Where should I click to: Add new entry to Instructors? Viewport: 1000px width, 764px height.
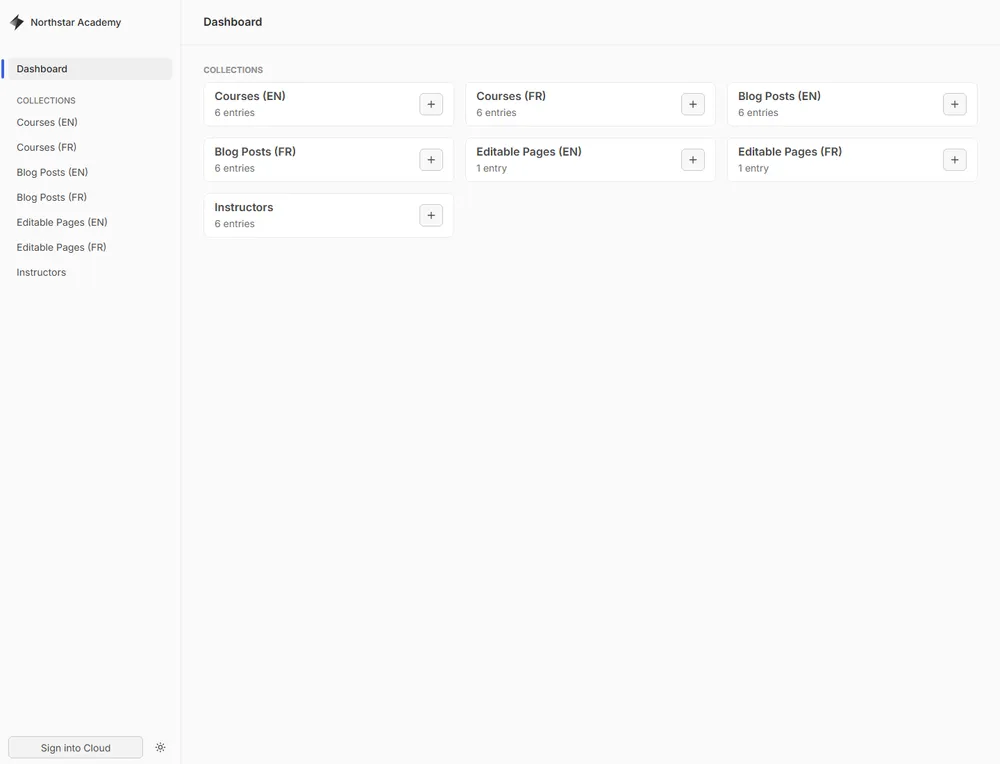[x=431, y=216]
